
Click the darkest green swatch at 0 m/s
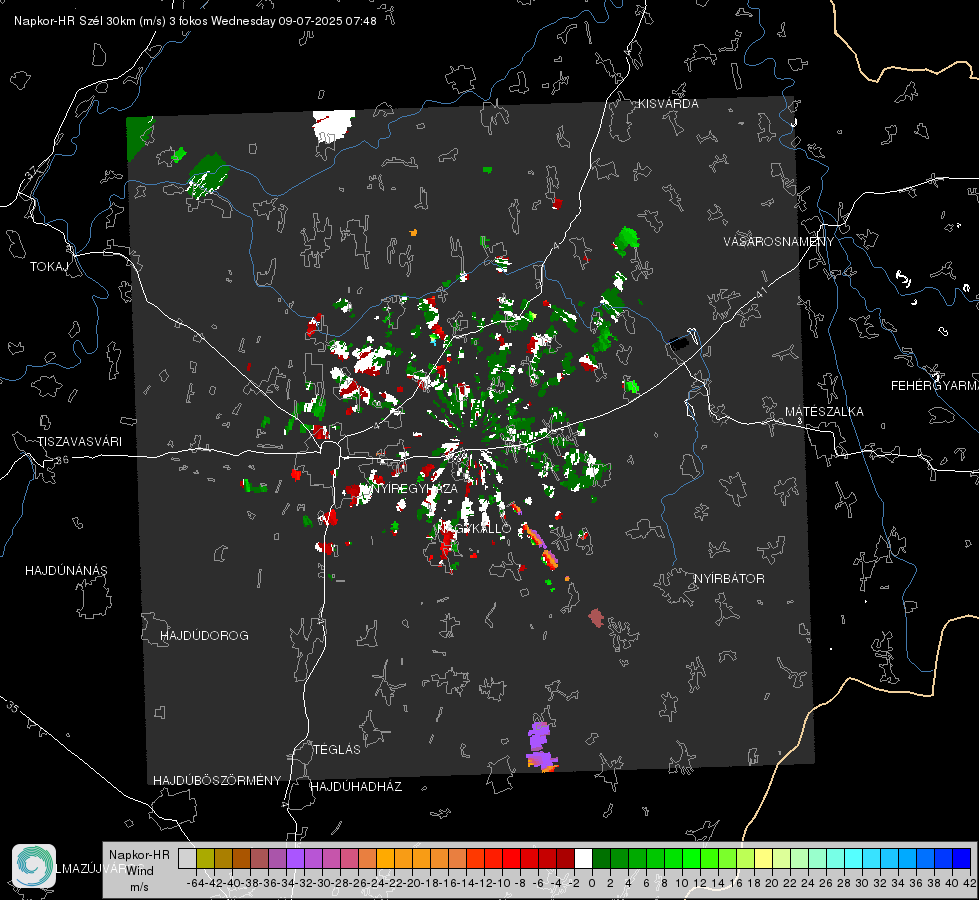pyautogui.click(x=601, y=858)
